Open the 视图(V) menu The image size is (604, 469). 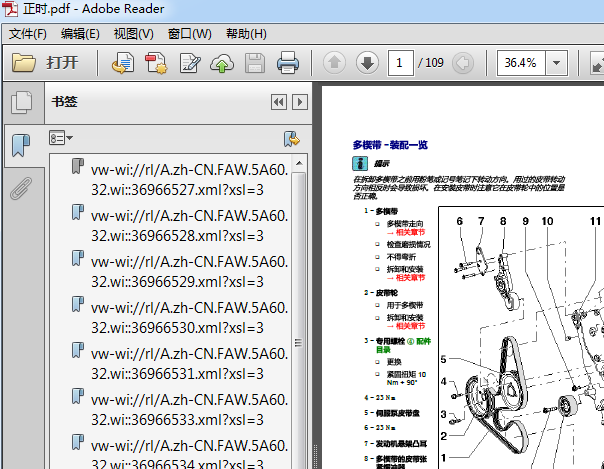point(133,34)
